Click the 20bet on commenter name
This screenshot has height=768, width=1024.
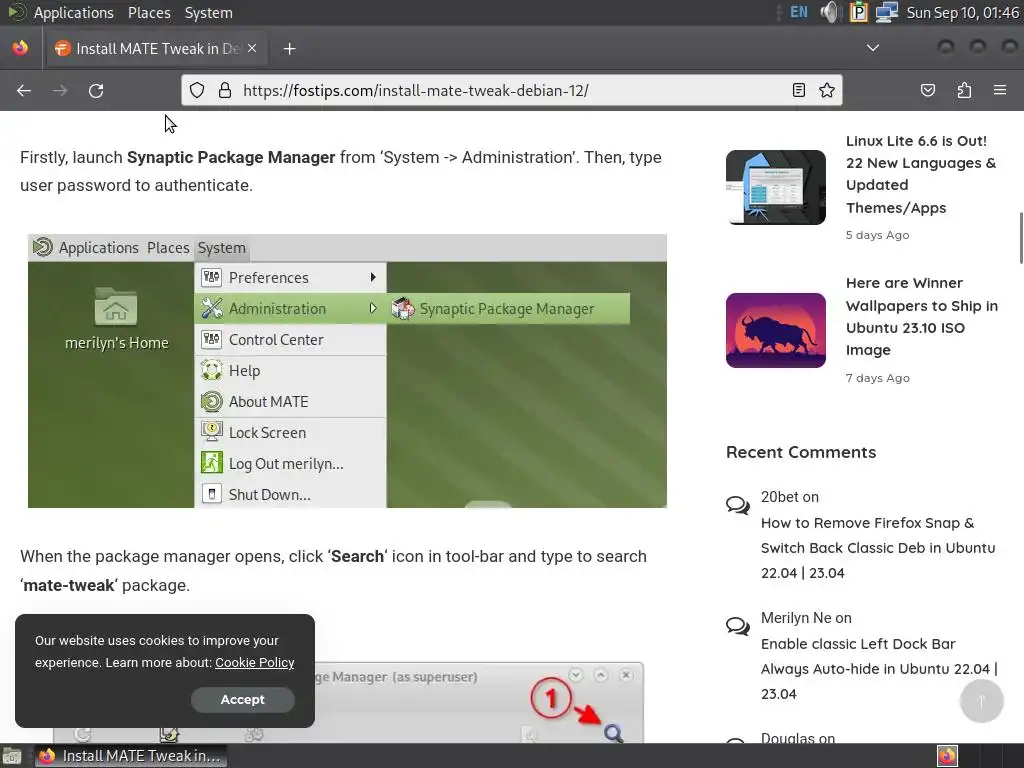point(790,497)
